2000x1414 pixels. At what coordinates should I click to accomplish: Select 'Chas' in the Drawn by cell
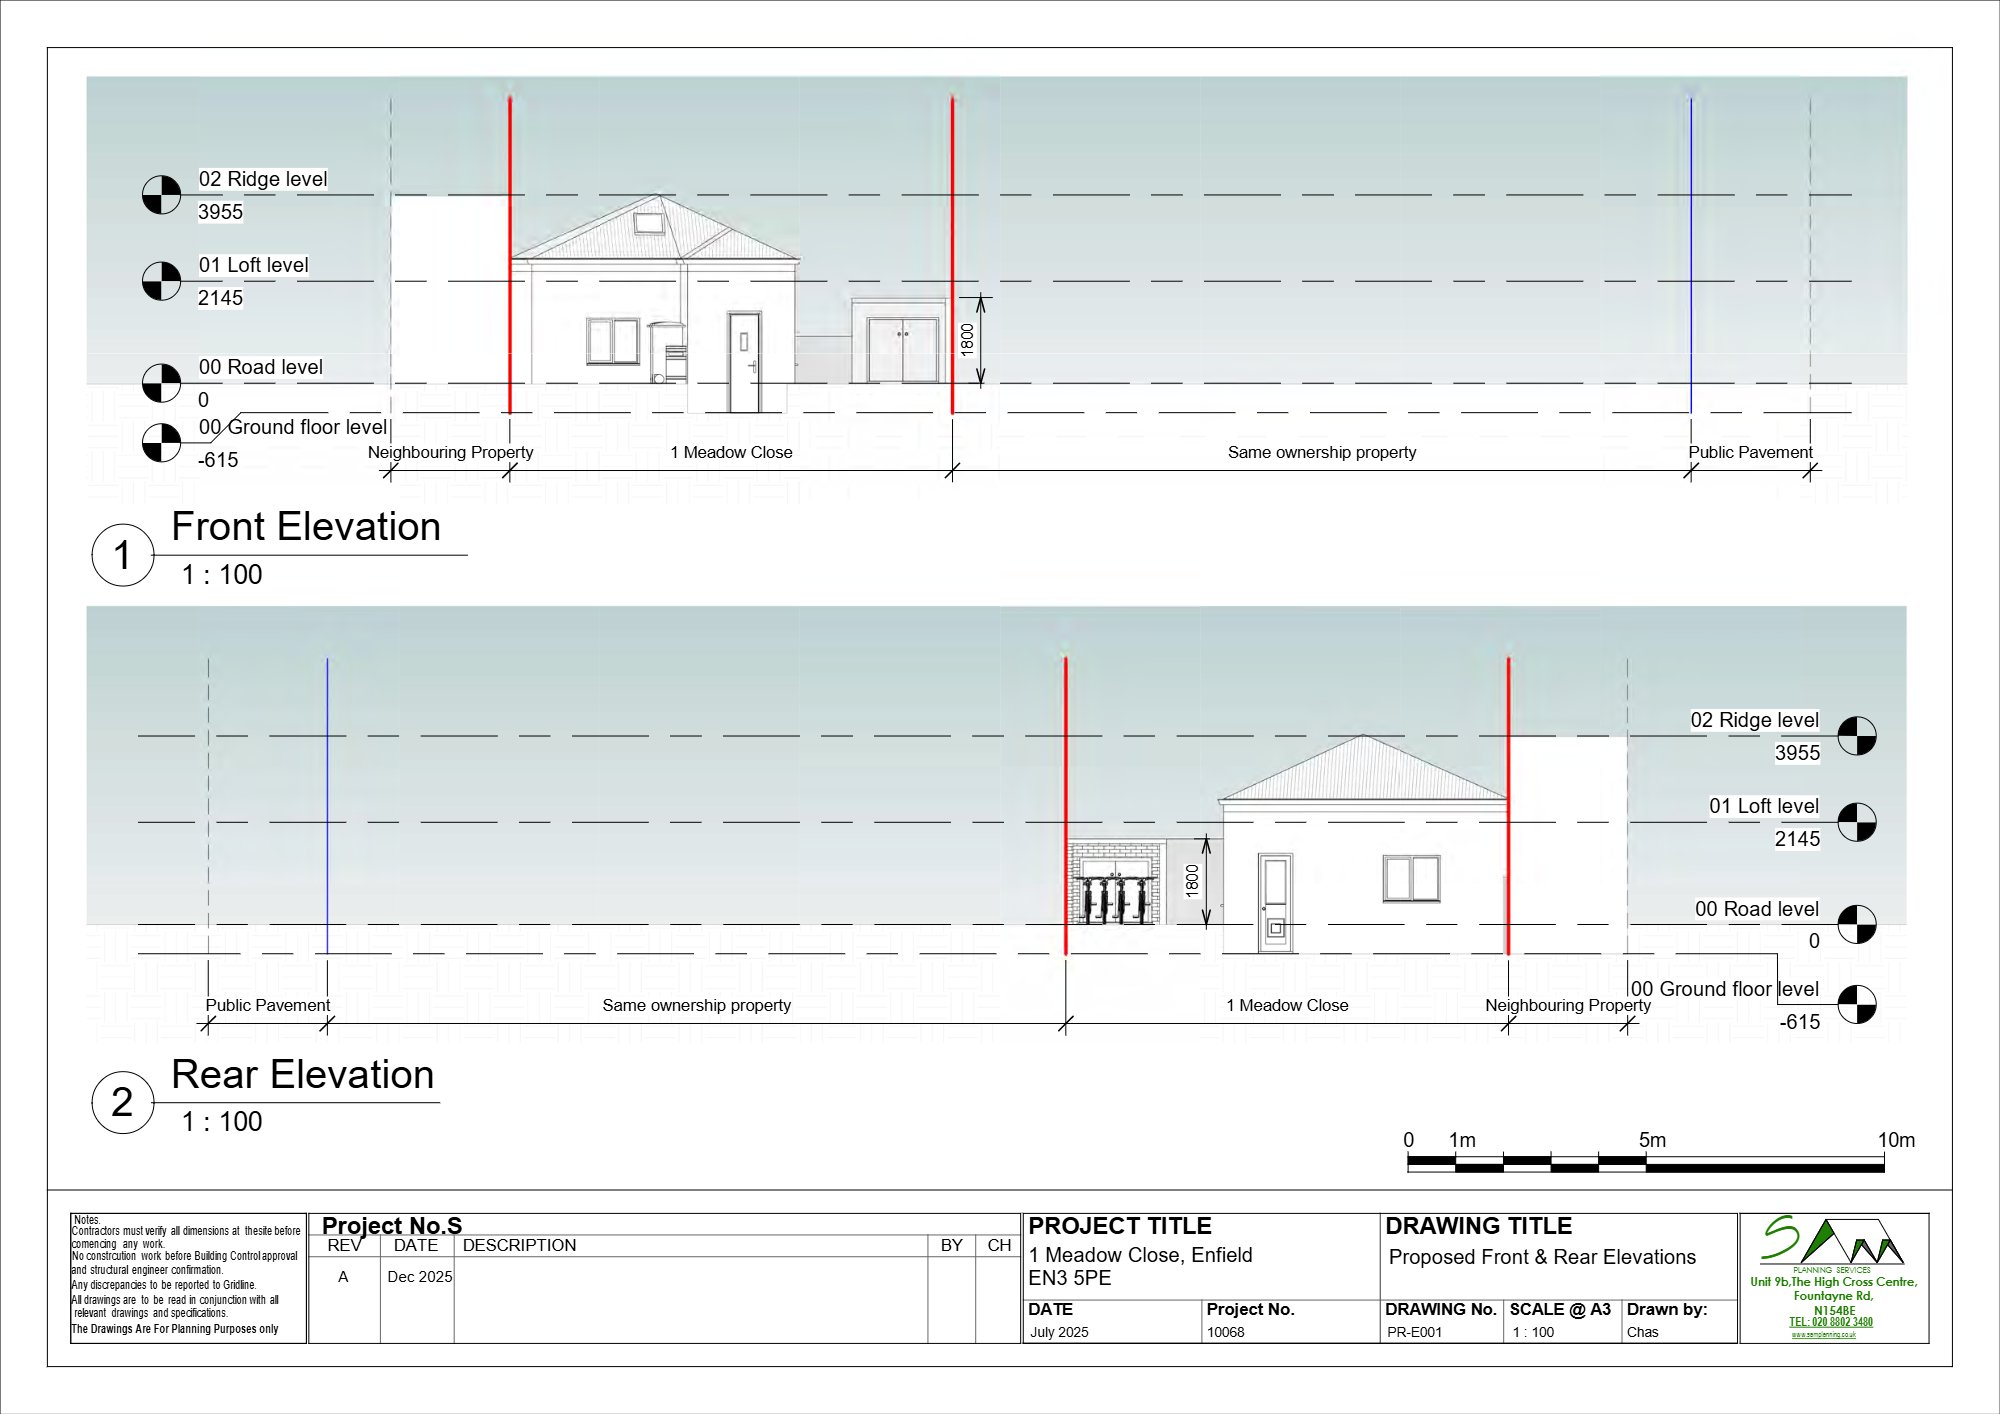[1642, 1332]
